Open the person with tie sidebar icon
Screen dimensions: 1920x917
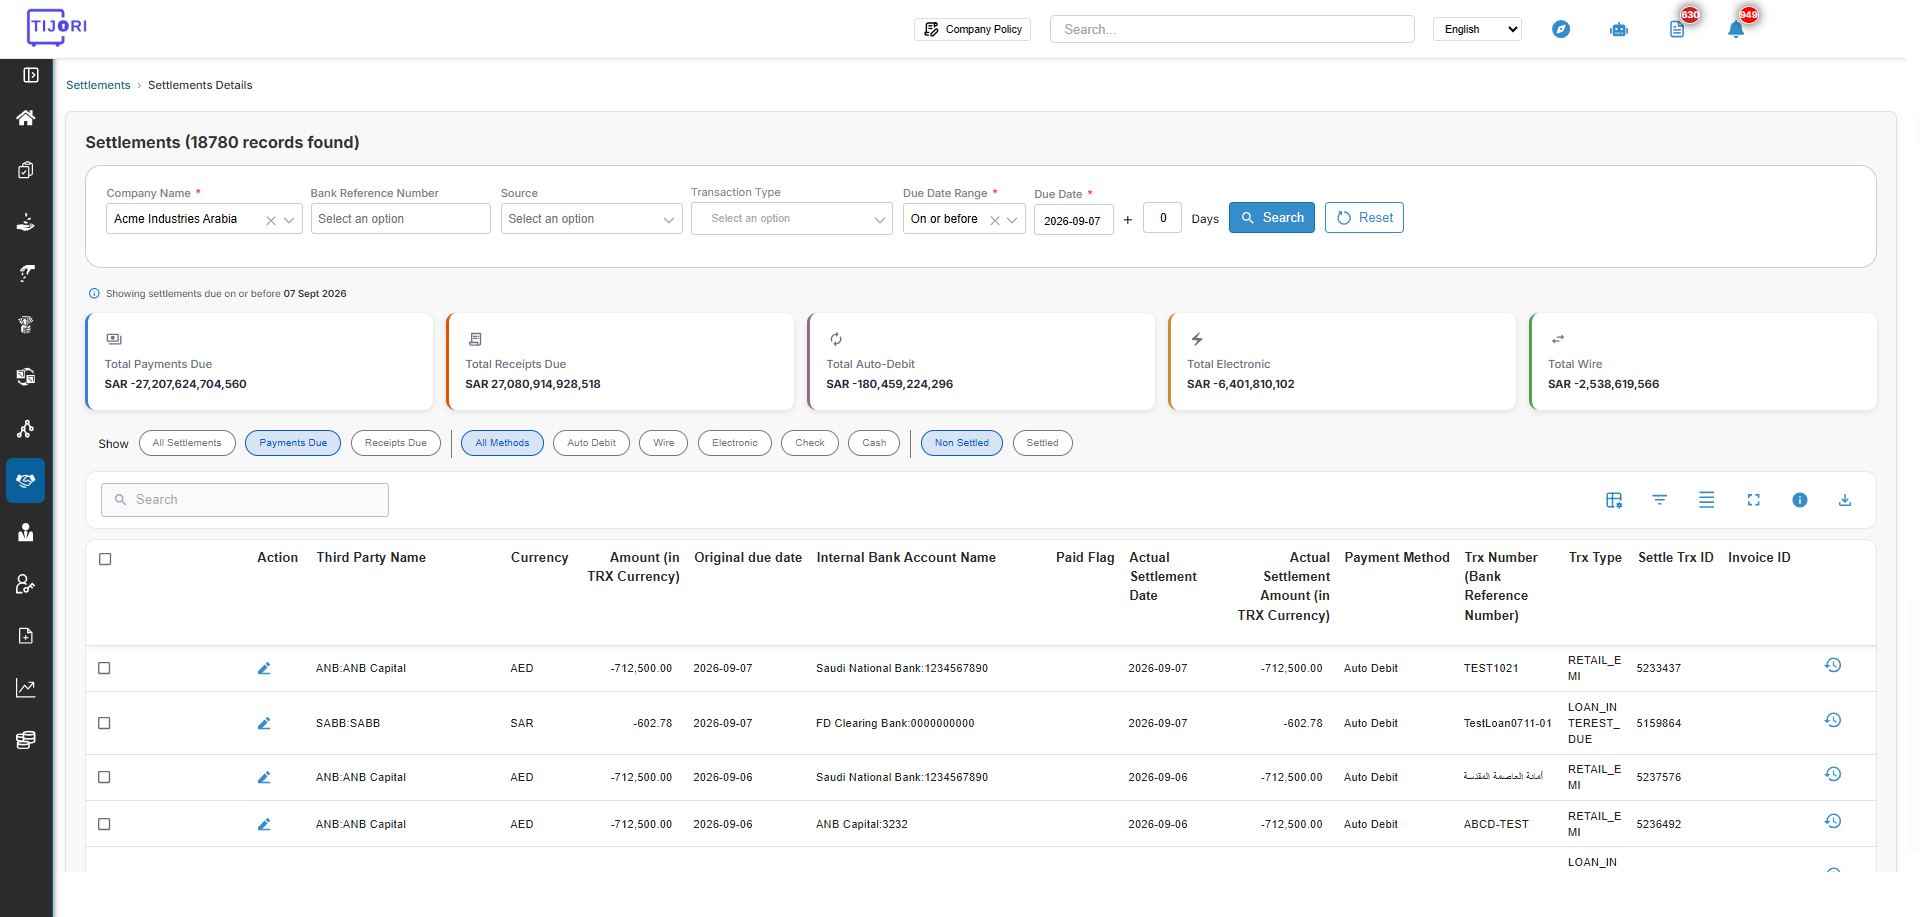click(x=26, y=532)
